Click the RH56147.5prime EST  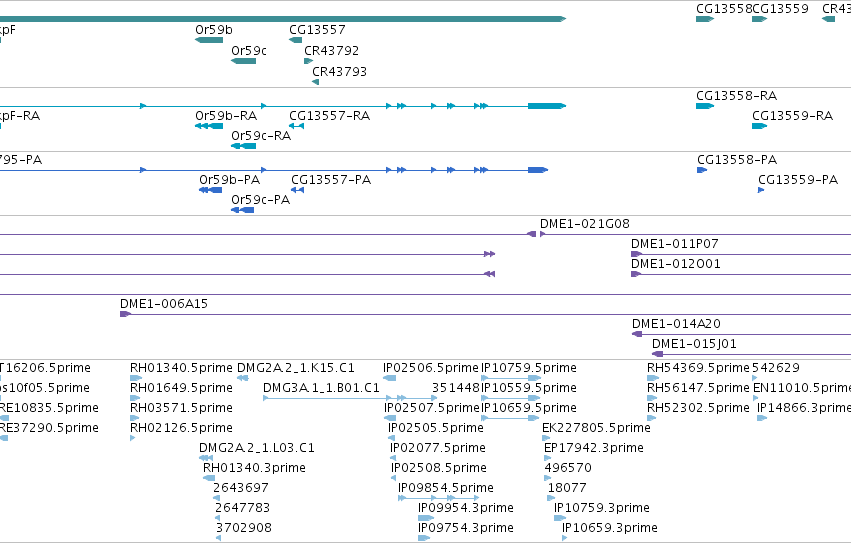pos(652,398)
